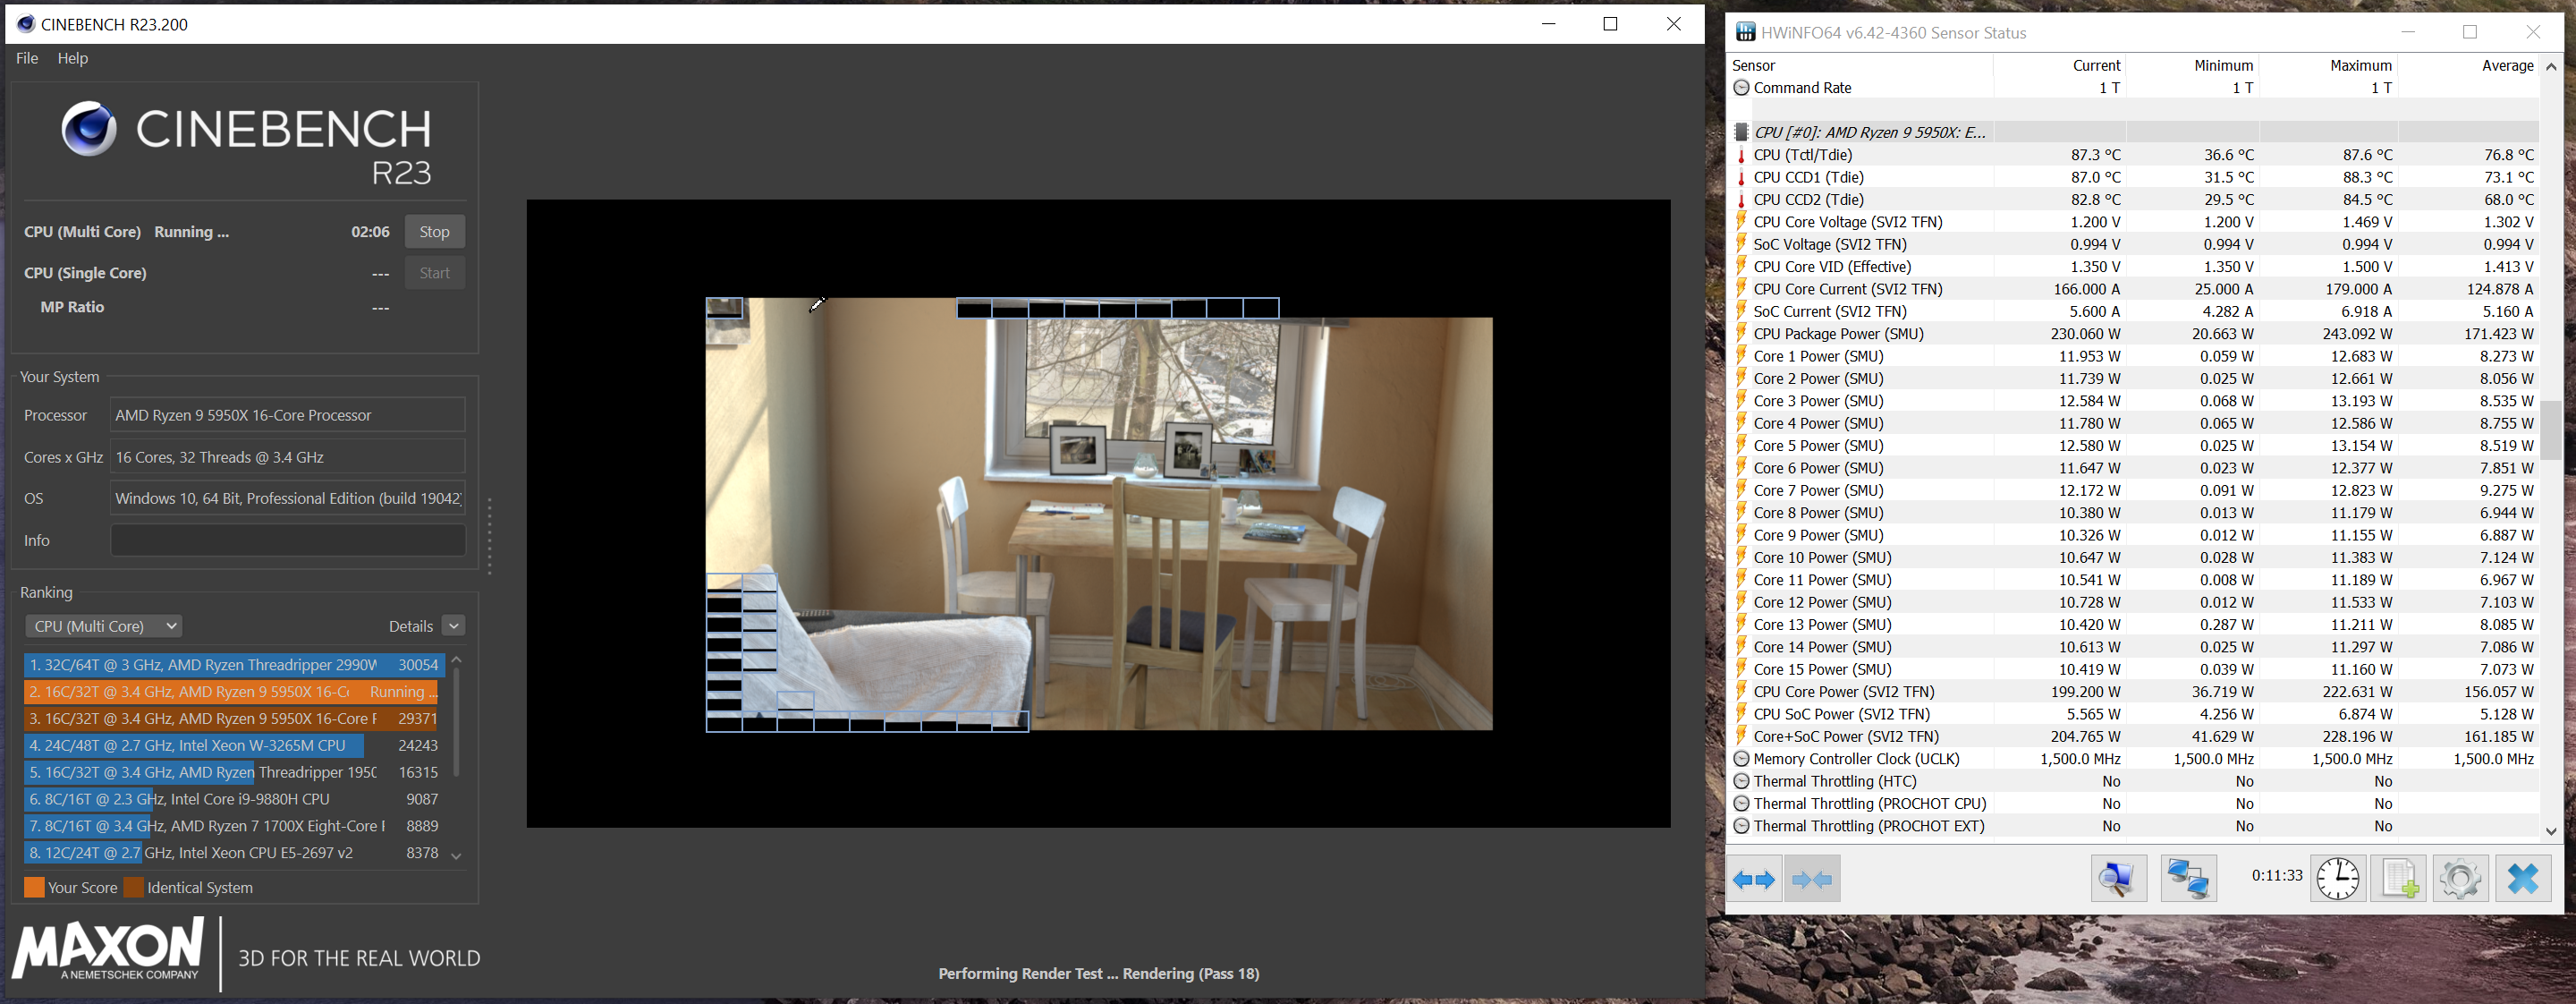This screenshot has width=2576, height=1004.
Task: Open the Help menu
Action: 72,58
